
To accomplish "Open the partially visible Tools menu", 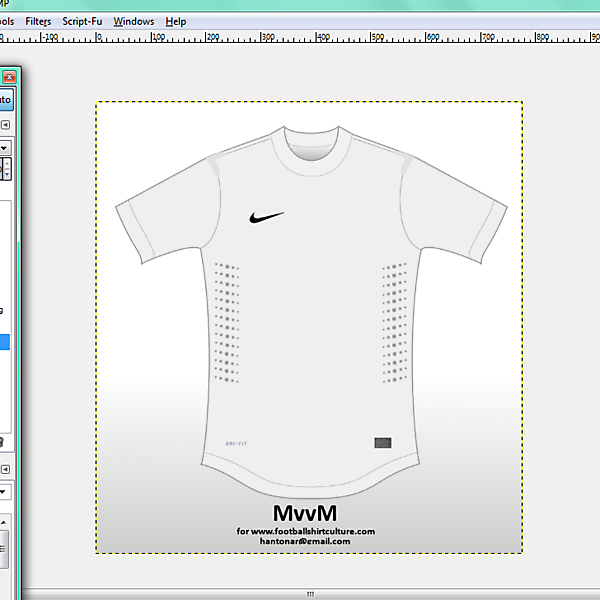I will [7, 21].
